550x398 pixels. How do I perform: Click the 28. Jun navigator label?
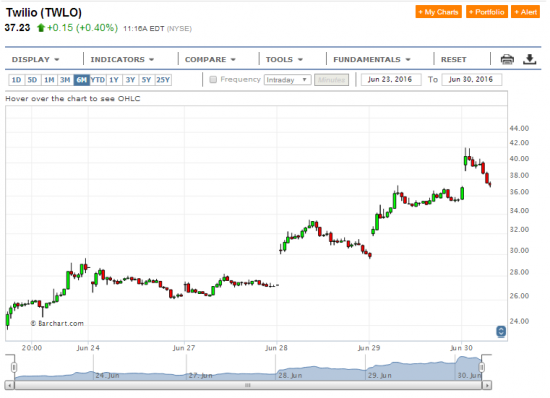pos(290,376)
